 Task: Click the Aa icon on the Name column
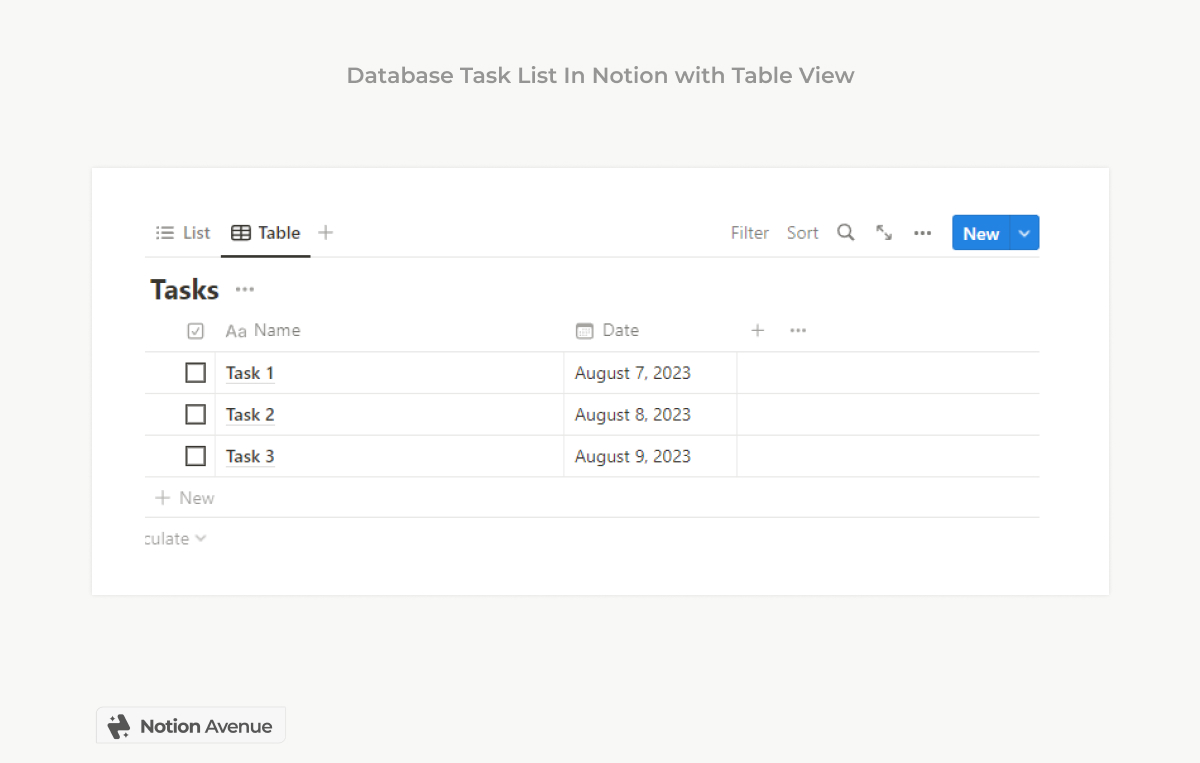[x=235, y=330]
